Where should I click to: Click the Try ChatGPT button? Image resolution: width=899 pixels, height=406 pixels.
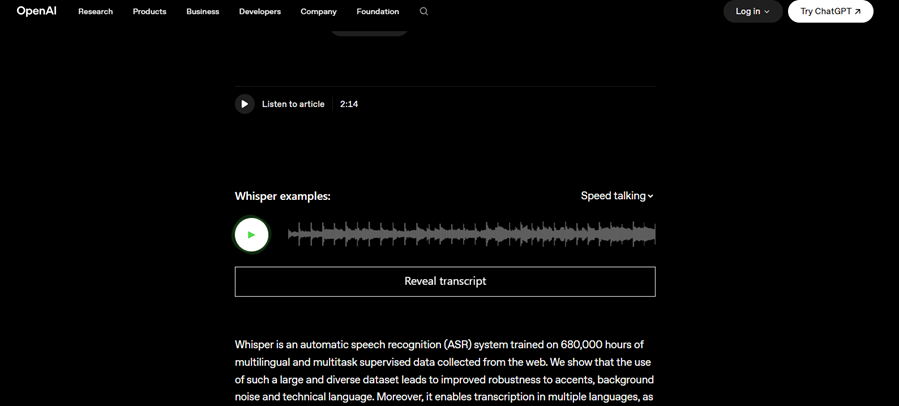(830, 11)
